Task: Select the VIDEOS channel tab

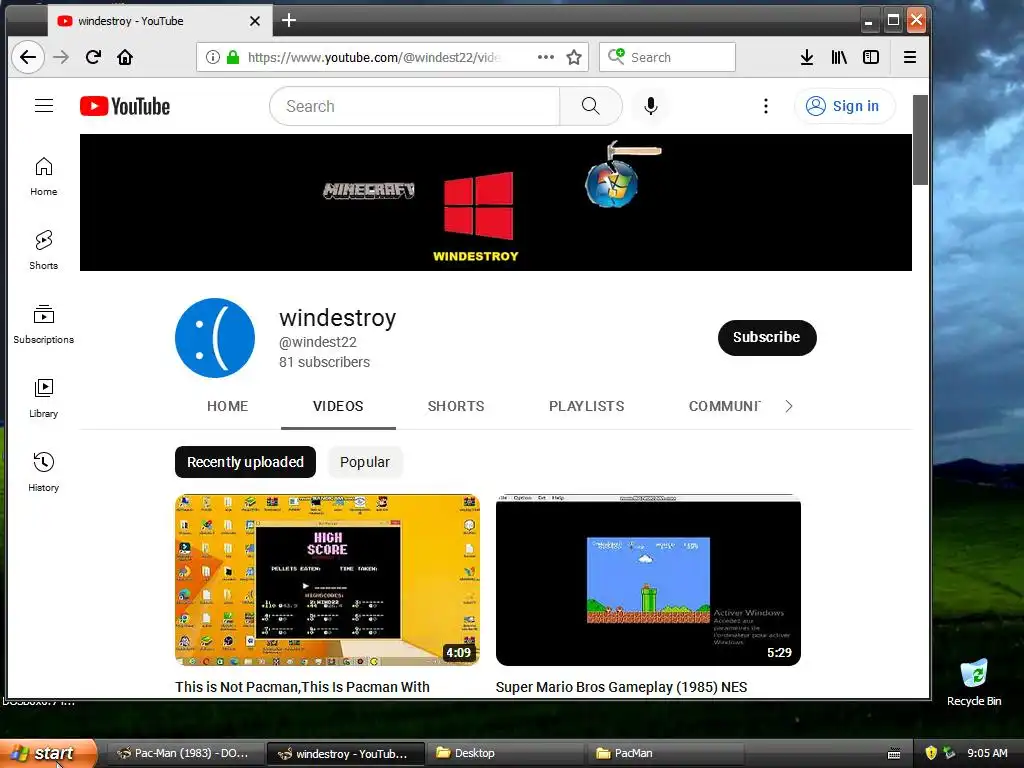Action: click(338, 406)
